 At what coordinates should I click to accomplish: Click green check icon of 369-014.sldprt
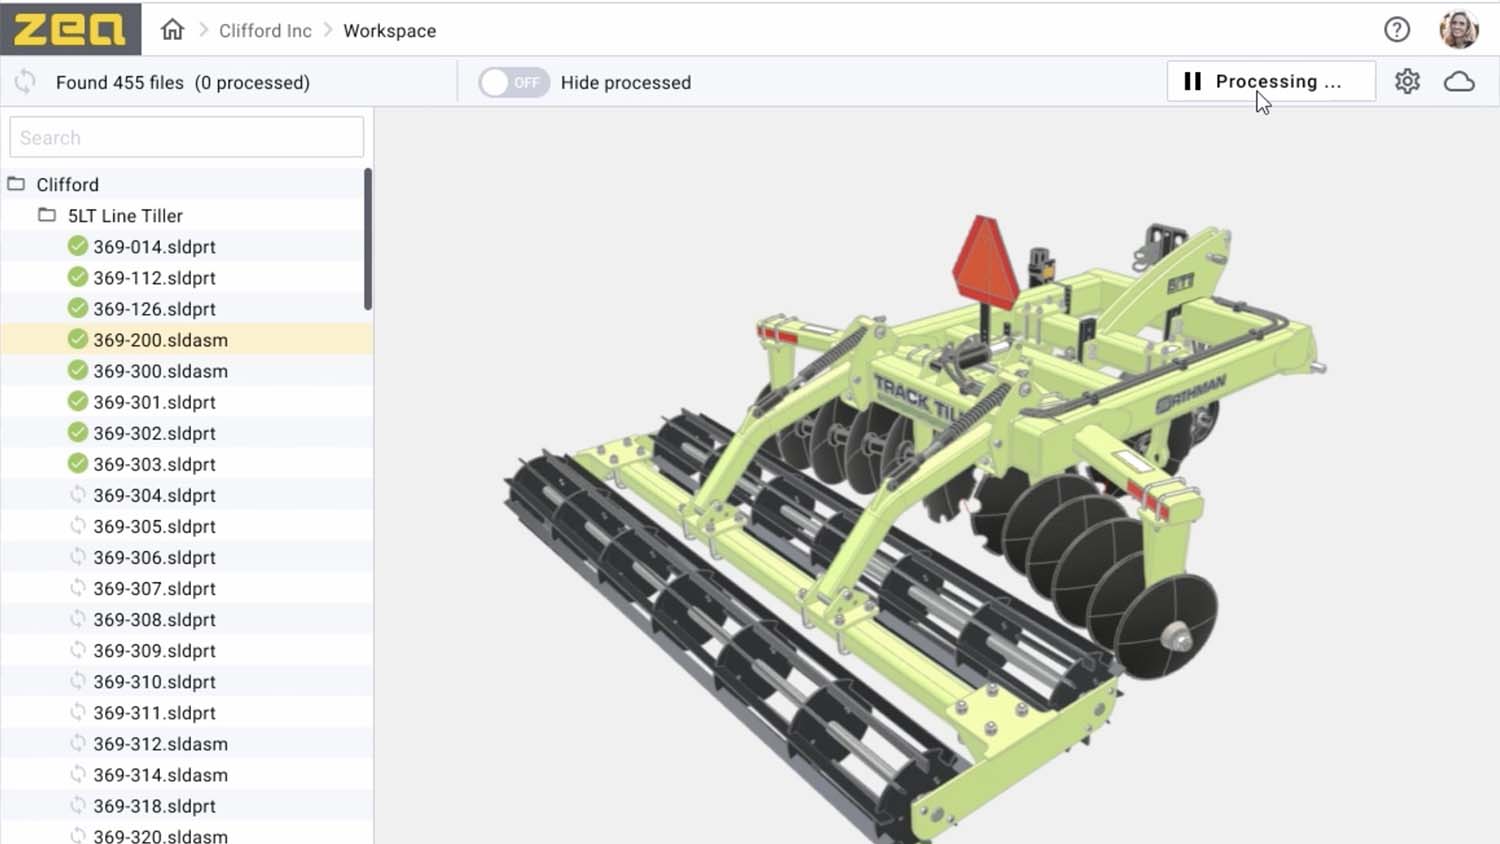pos(78,246)
